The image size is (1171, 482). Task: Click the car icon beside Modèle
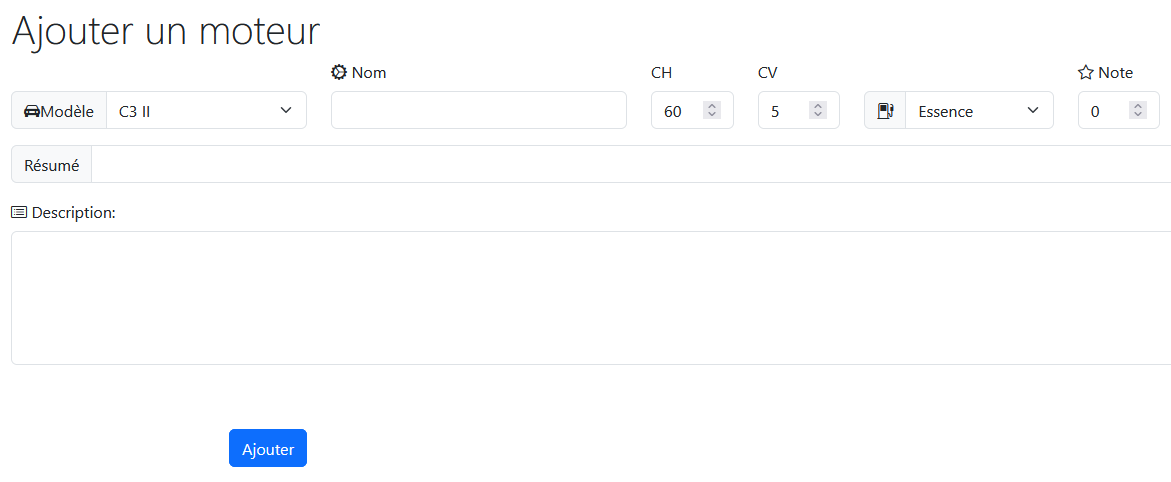31,111
